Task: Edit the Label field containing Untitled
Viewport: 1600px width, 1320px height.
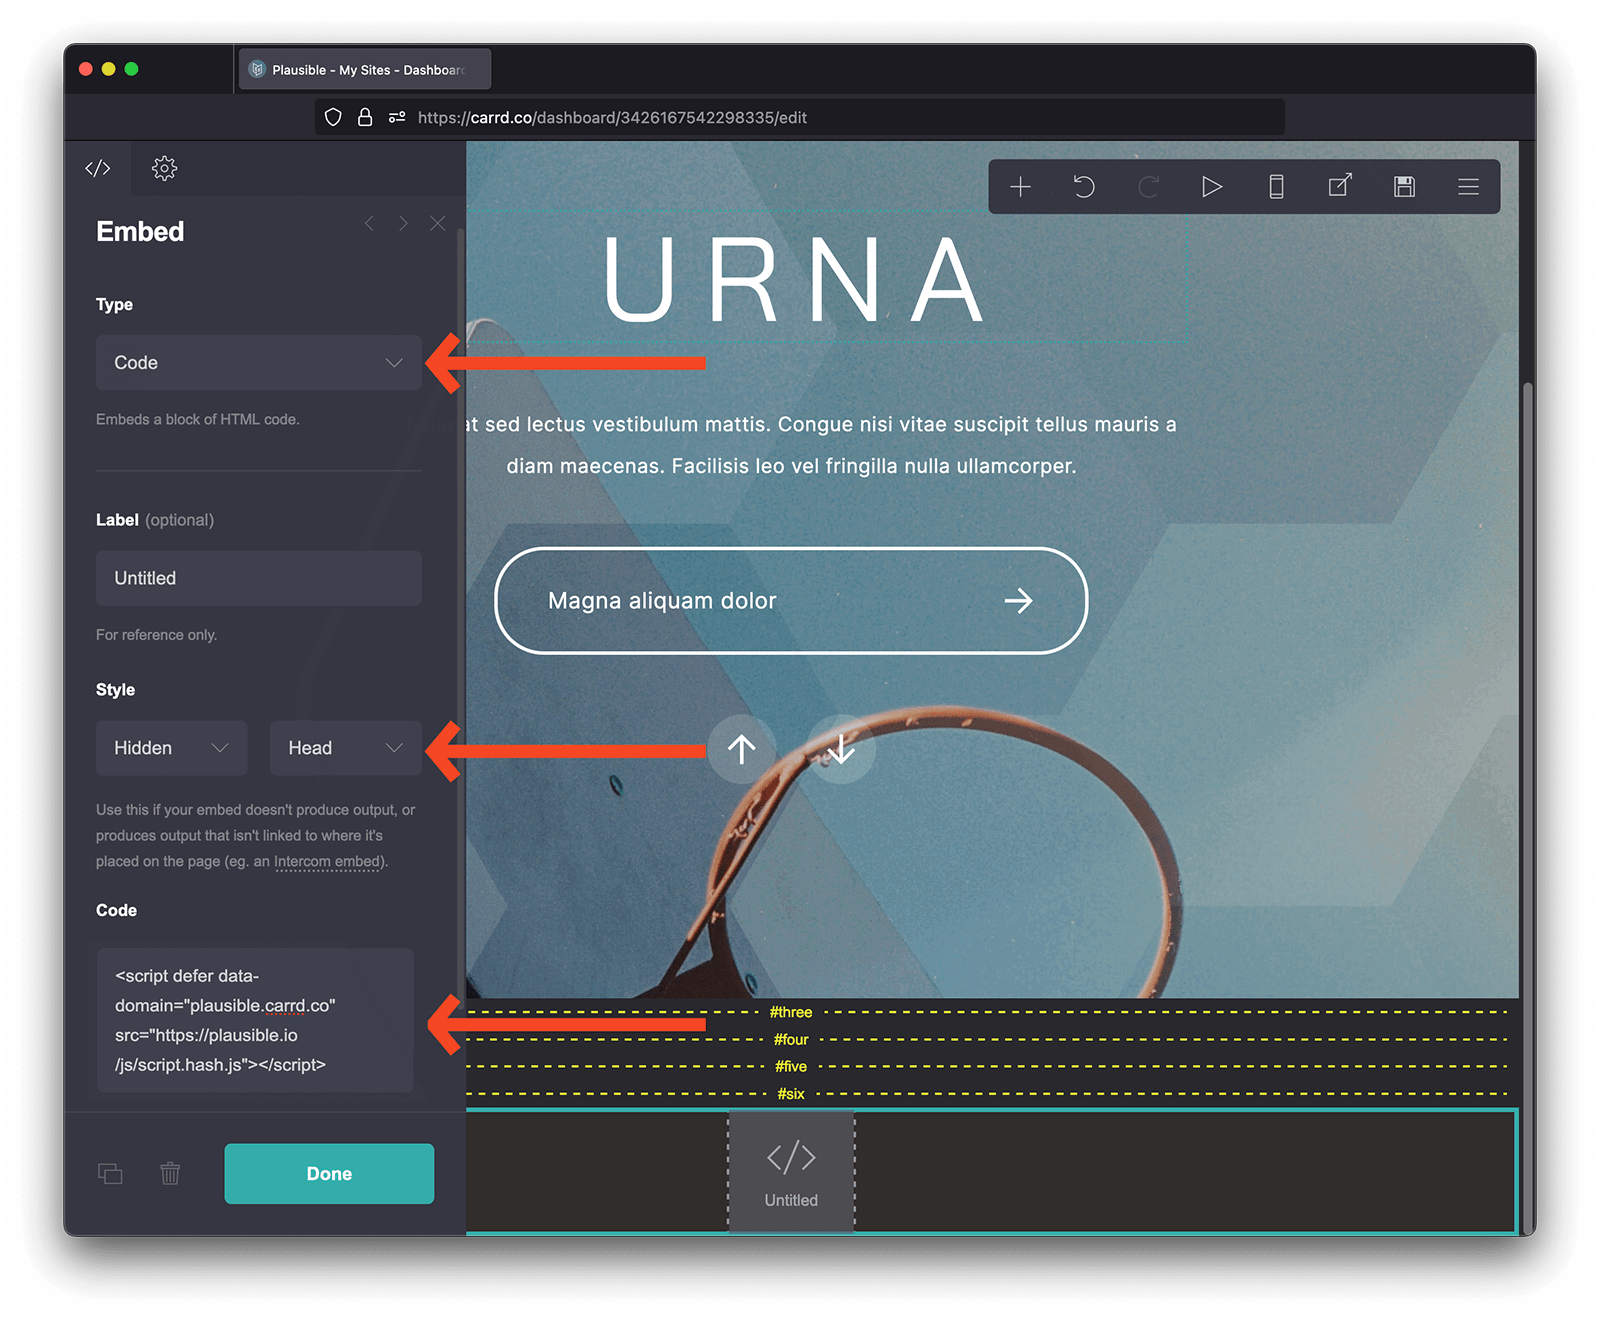Action: click(259, 578)
